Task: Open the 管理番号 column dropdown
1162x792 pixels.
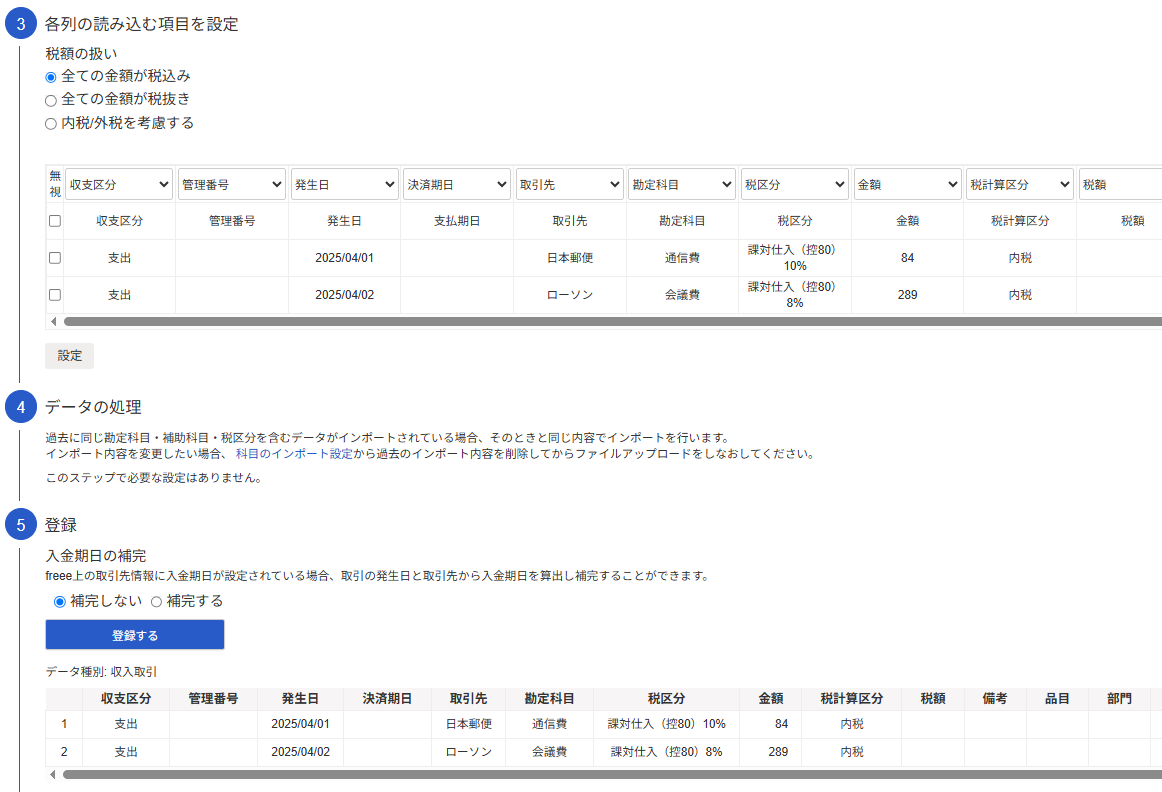Action: click(232, 184)
